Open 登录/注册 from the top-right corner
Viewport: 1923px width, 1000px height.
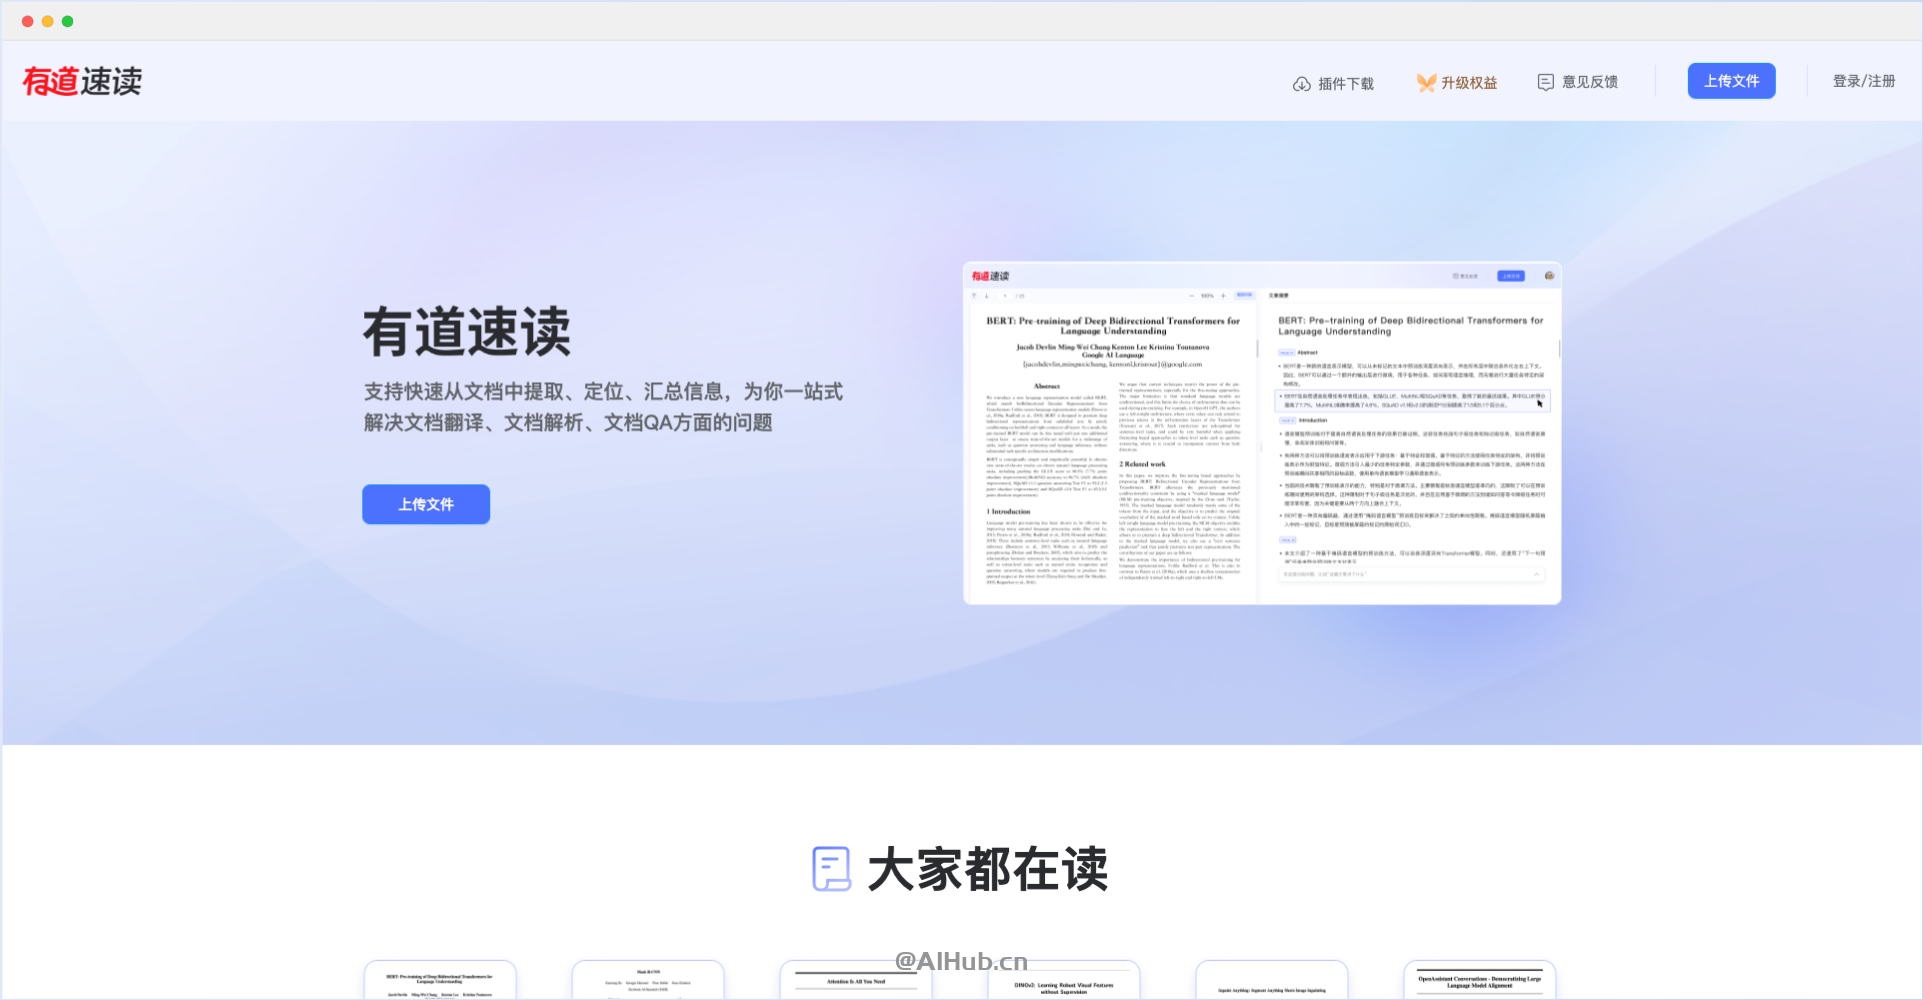[1864, 81]
